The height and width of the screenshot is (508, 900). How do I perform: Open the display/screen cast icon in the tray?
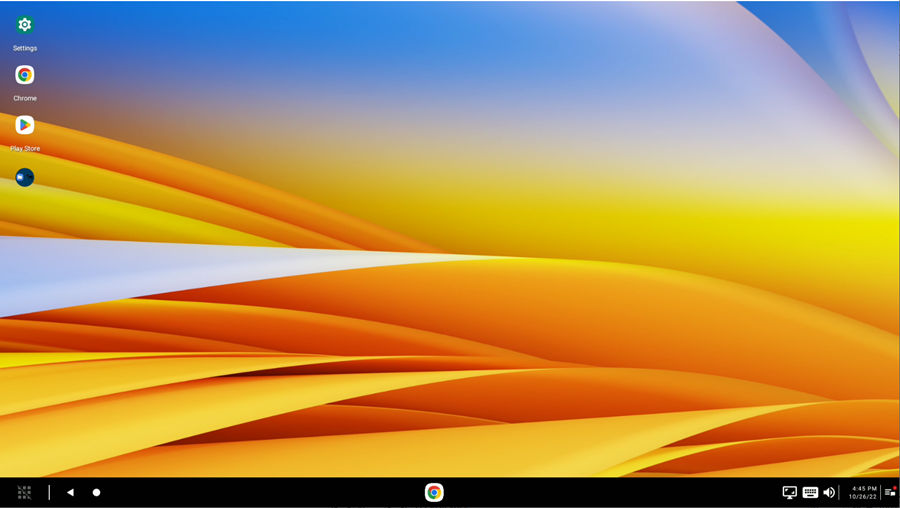tap(790, 493)
